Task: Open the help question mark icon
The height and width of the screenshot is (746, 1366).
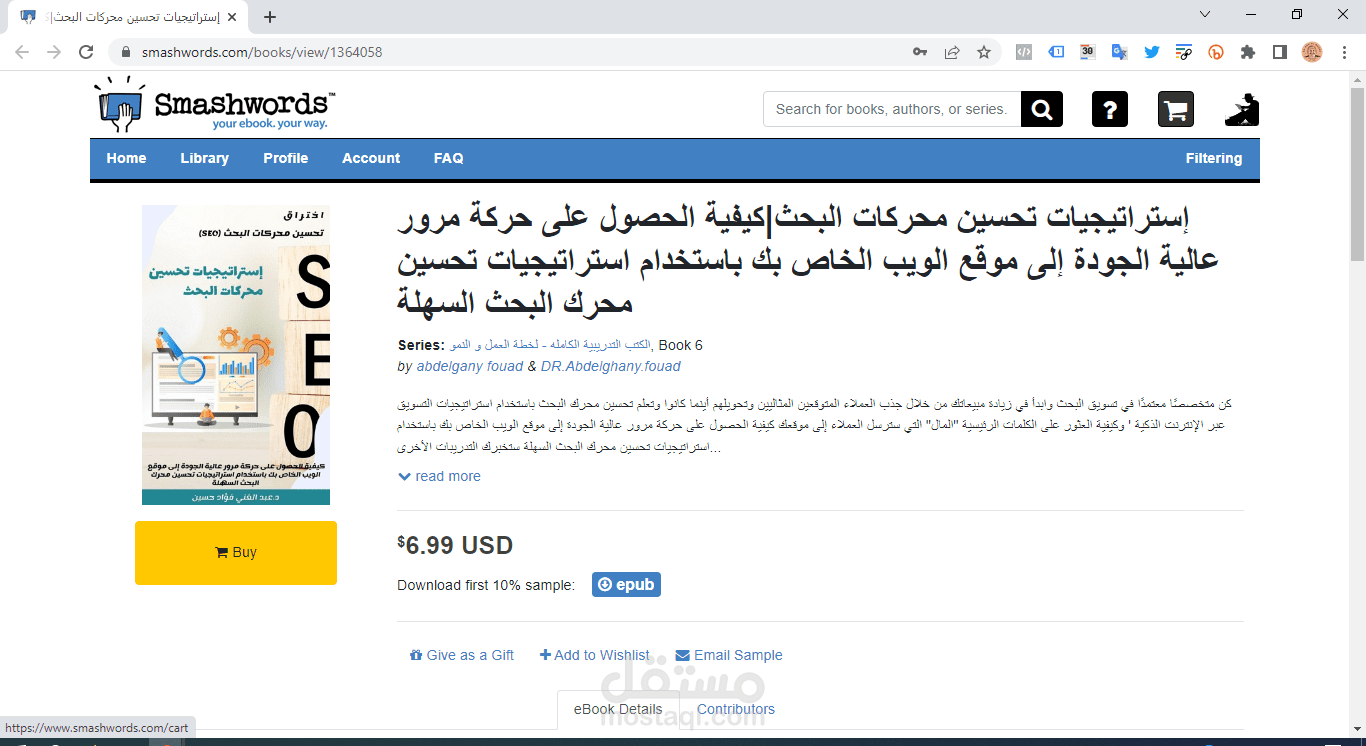Action: click(x=1110, y=109)
